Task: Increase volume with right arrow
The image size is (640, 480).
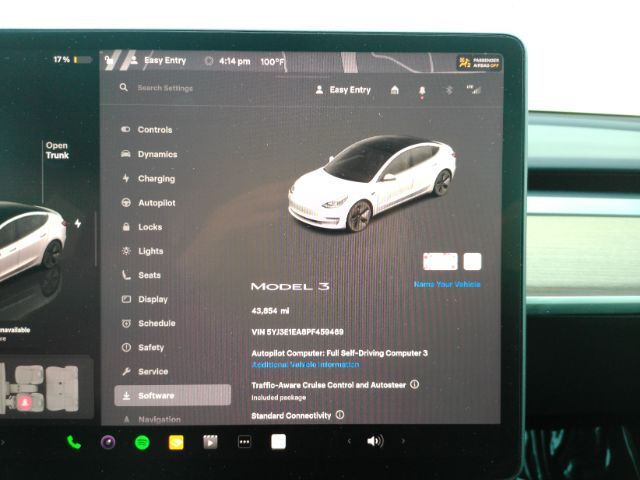Action: (403, 441)
